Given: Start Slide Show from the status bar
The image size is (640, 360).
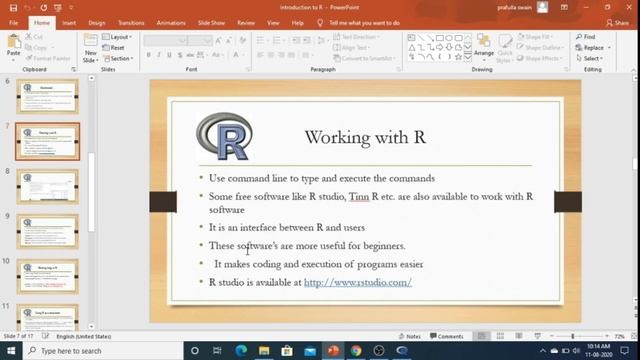Looking at the screenshot, I should point(537,336).
